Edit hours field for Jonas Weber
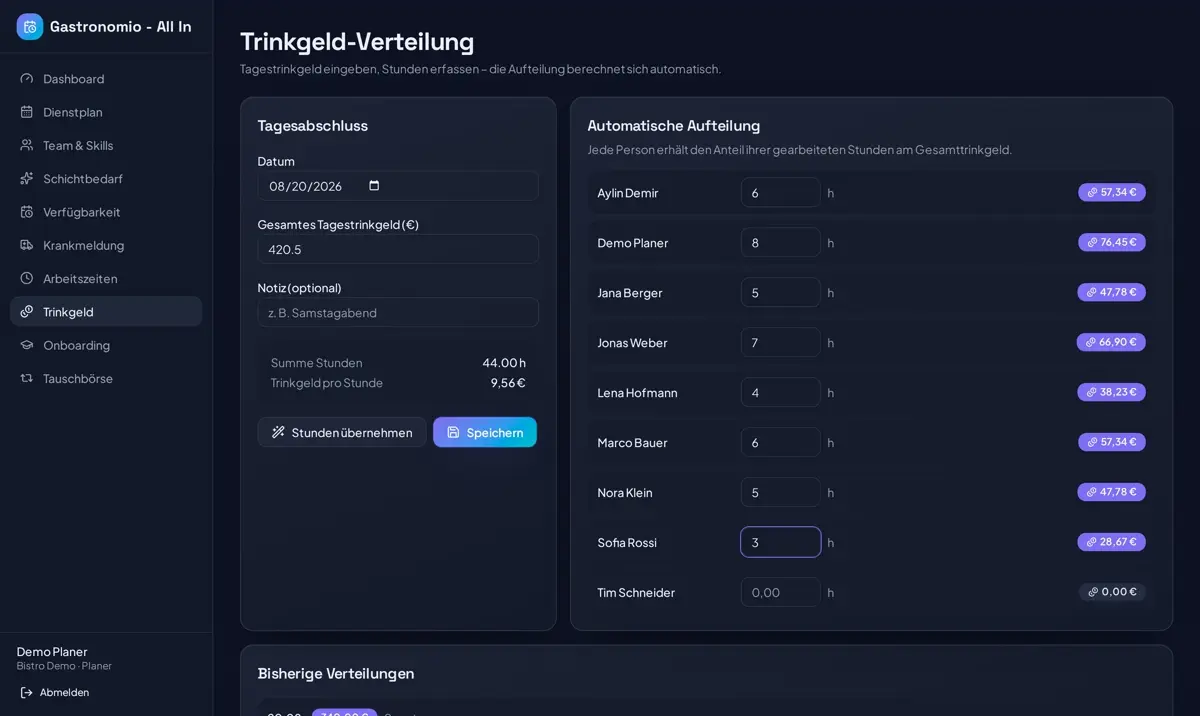The width and height of the screenshot is (1200, 716). (781, 342)
